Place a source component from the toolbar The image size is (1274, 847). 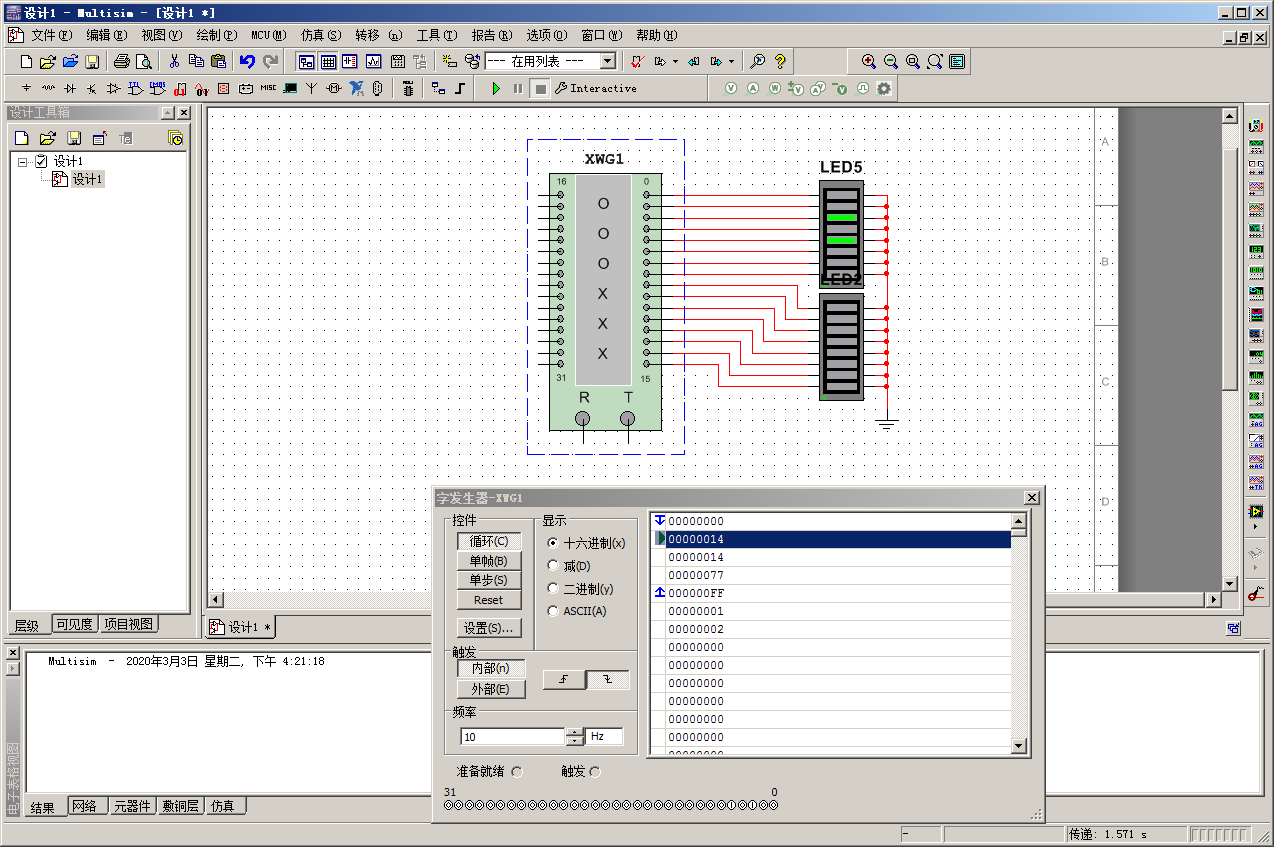(26, 88)
